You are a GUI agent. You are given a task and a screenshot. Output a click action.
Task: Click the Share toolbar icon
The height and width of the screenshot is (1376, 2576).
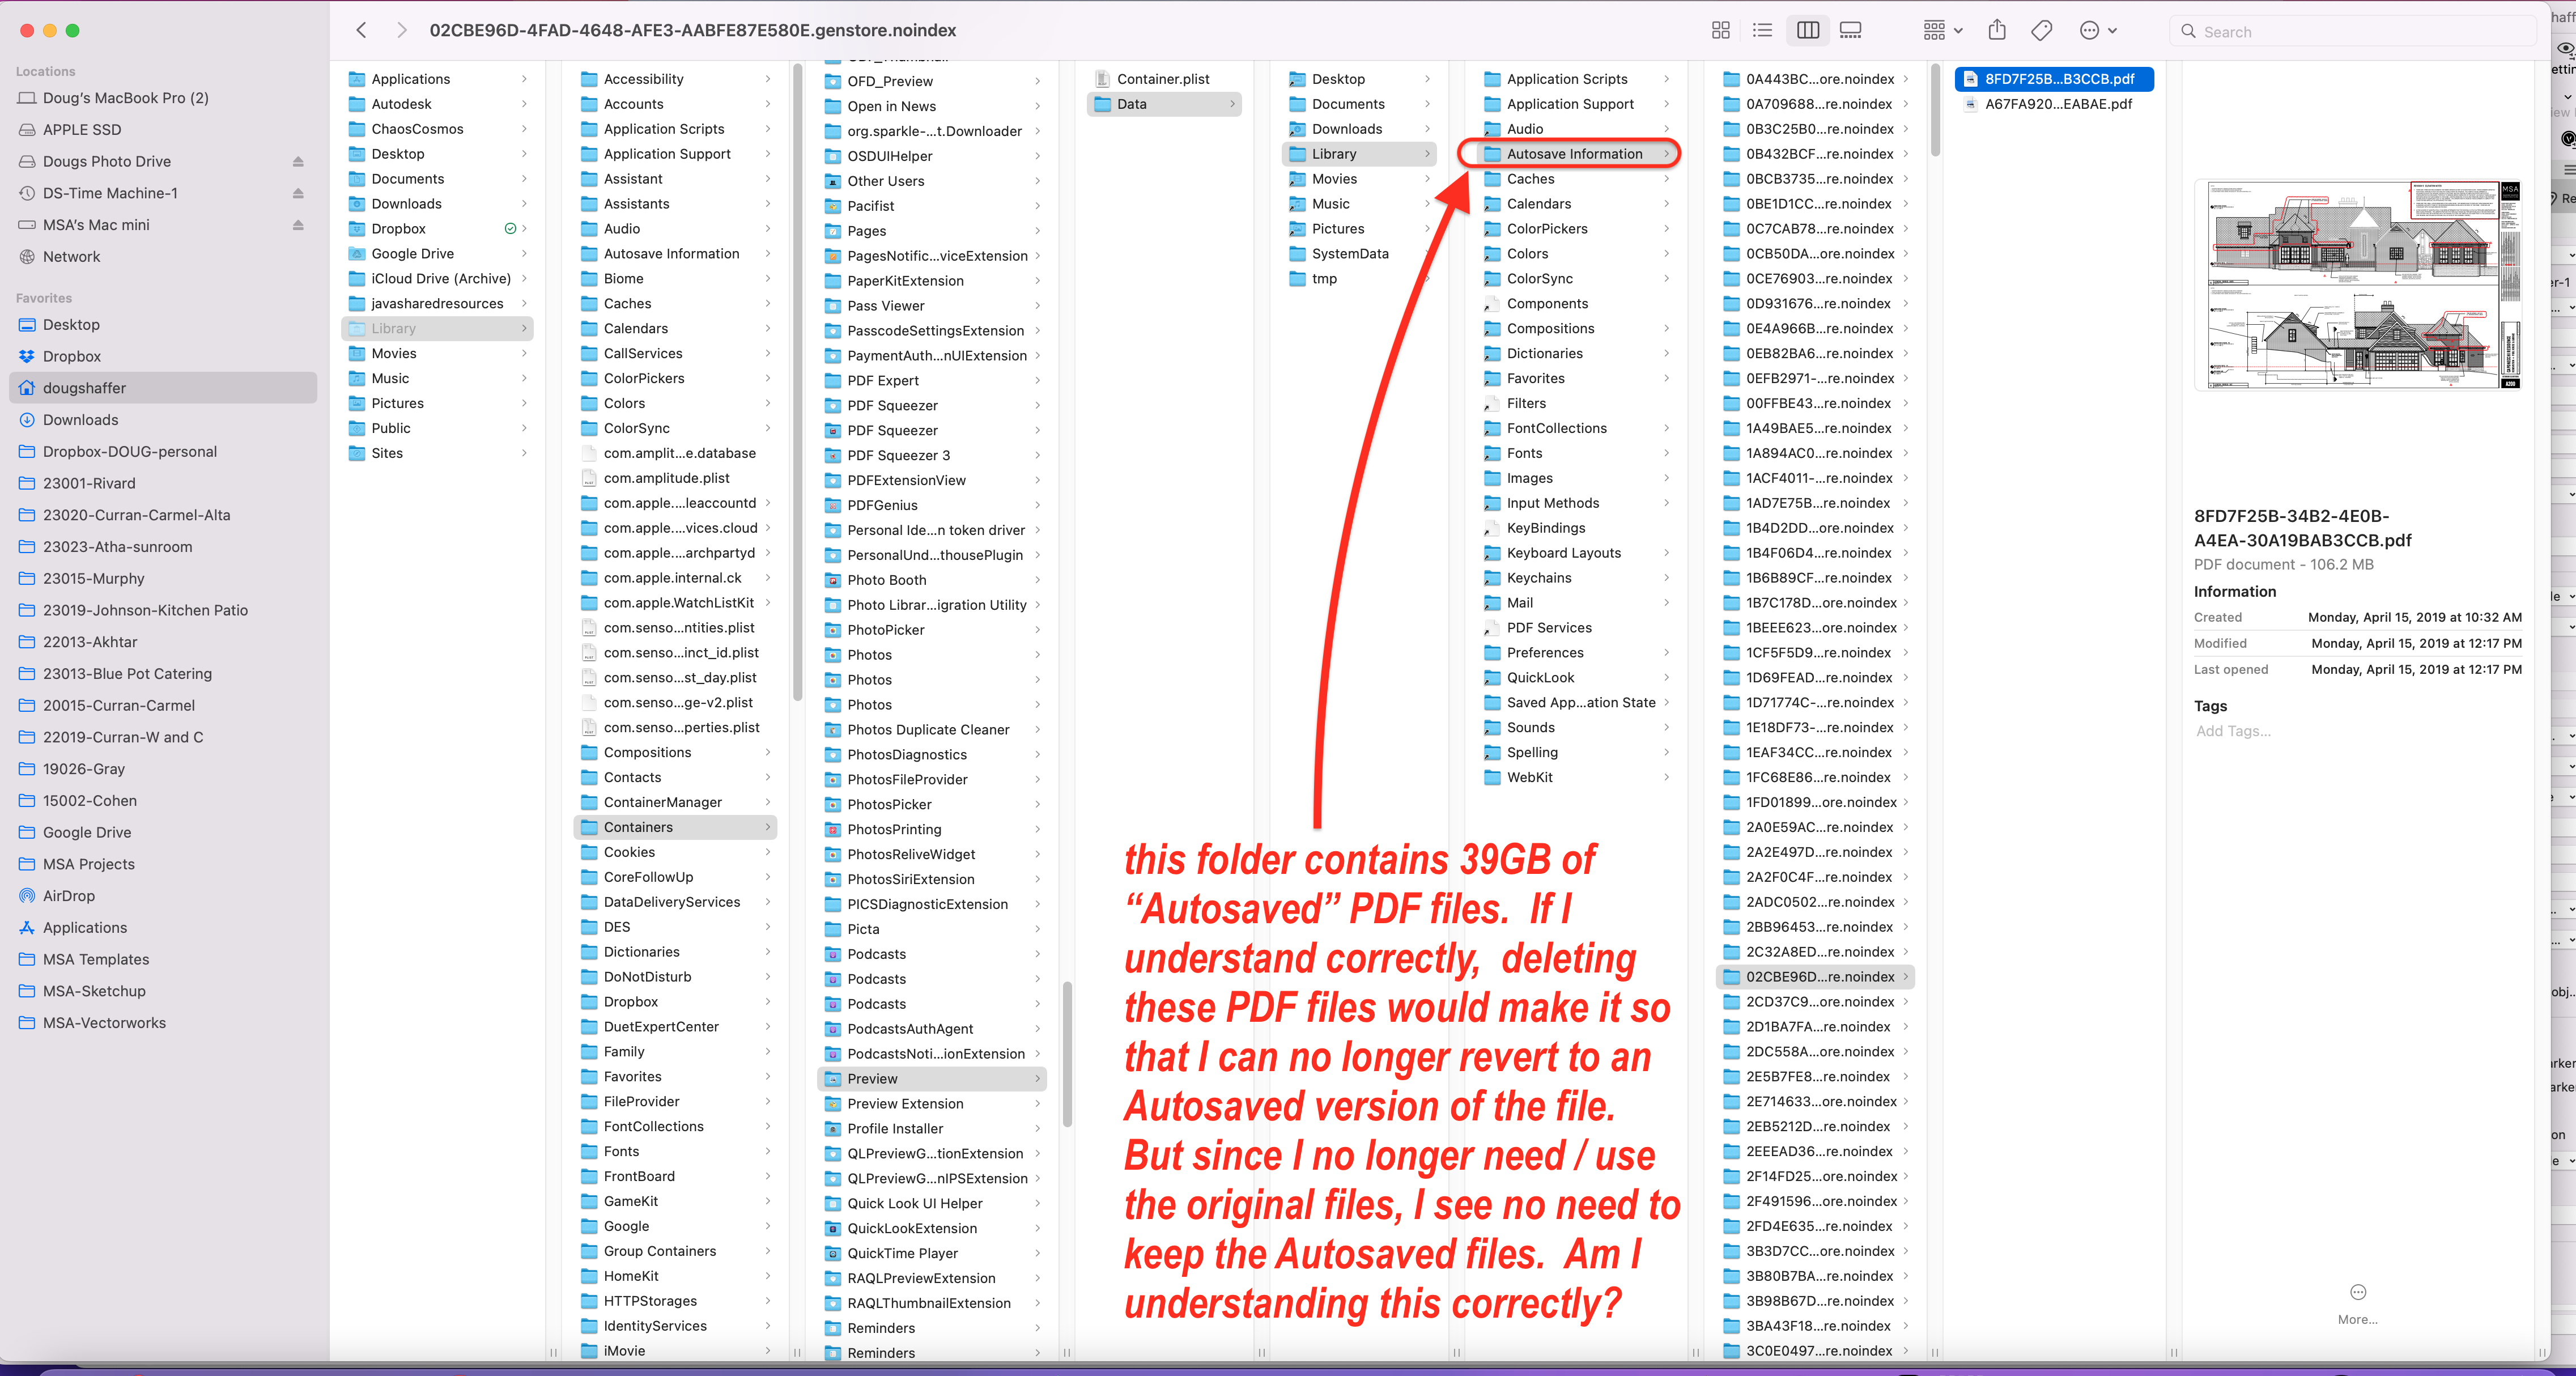point(1997,31)
